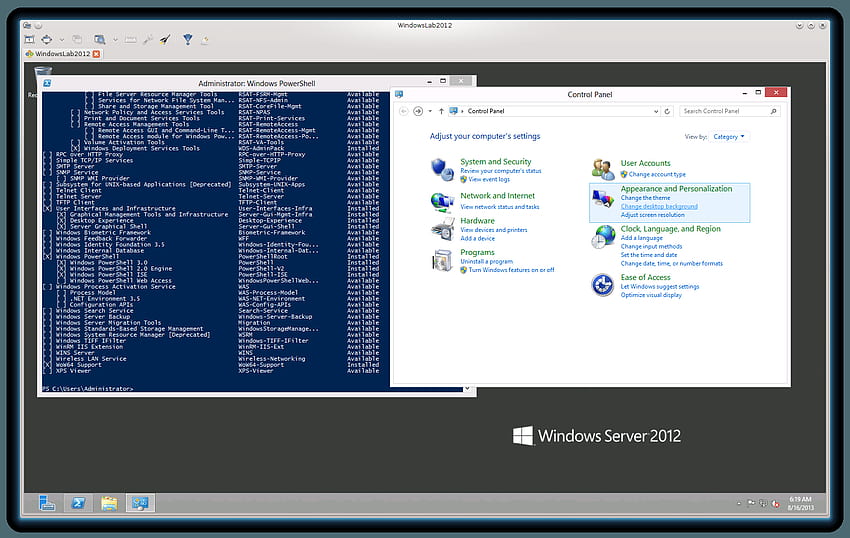Viewport: 850px width, 538px height.
Task: Close the WindowsLab2012 tab with the red X
Action: (x=96, y=54)
